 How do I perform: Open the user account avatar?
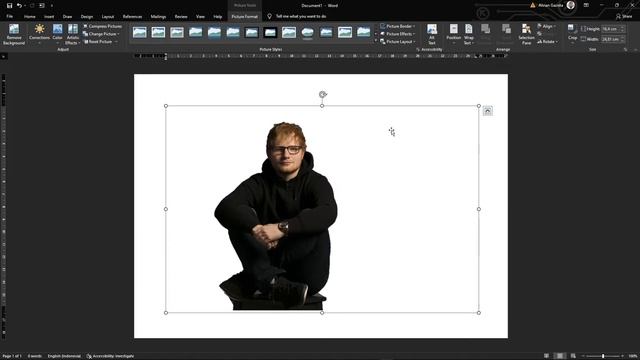tap(571, 5)
